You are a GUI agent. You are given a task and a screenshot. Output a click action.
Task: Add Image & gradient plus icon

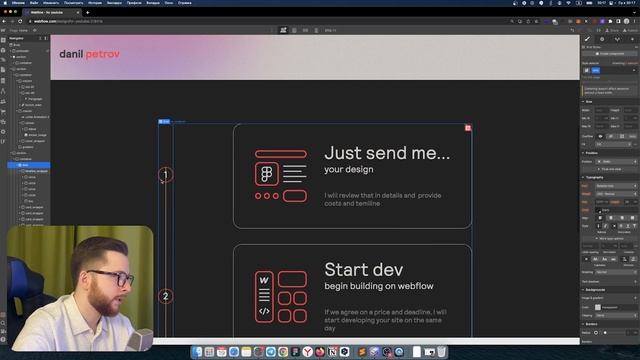(x=635, y=298)
